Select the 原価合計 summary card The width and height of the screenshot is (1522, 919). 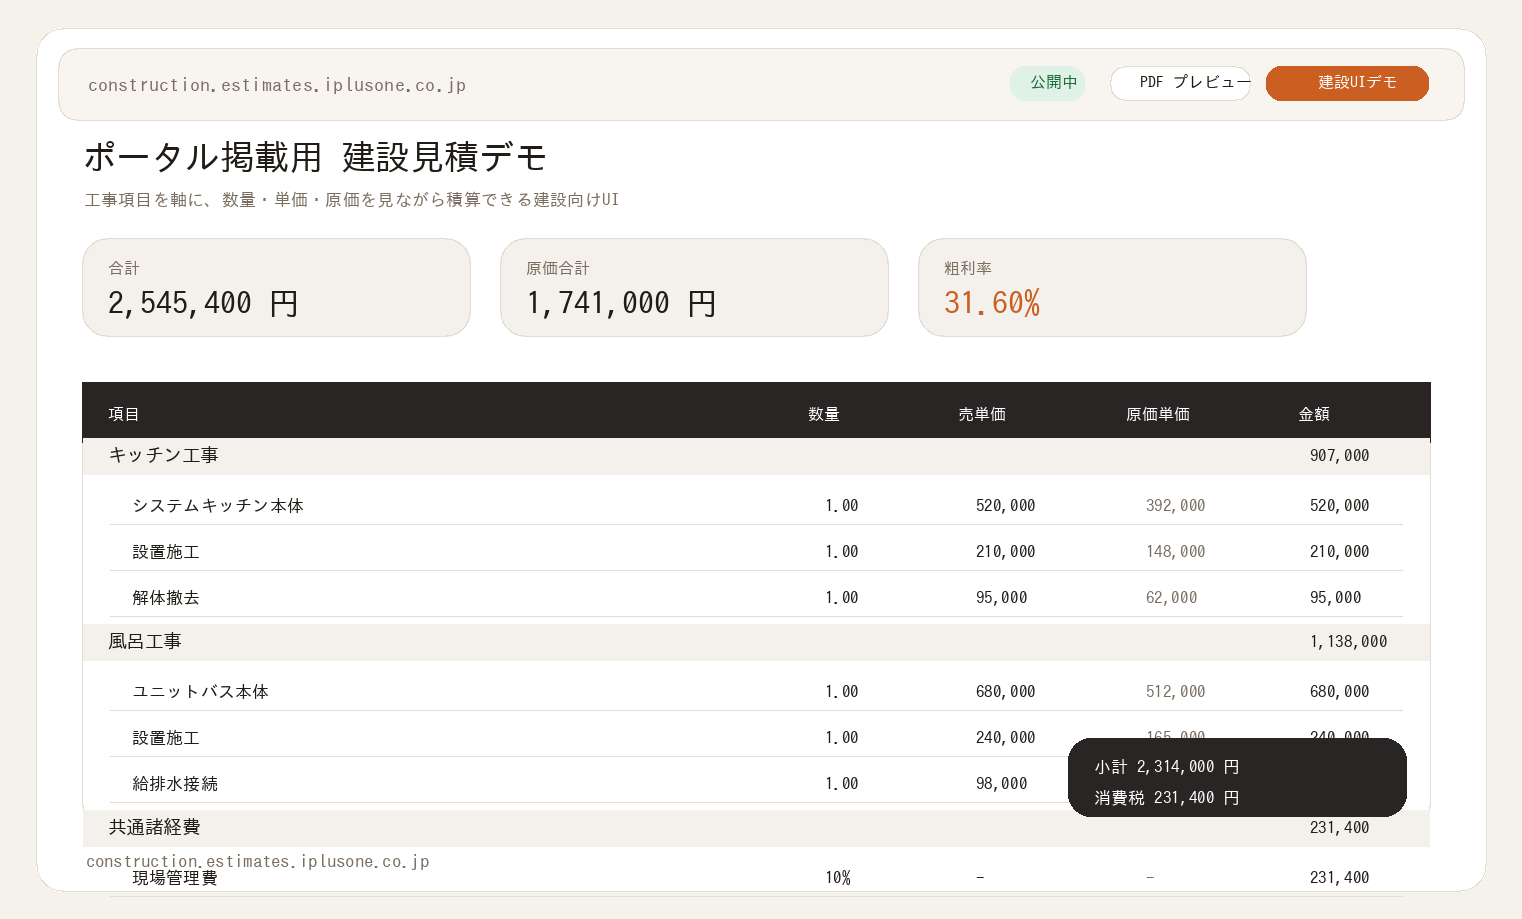click(694, 287)
